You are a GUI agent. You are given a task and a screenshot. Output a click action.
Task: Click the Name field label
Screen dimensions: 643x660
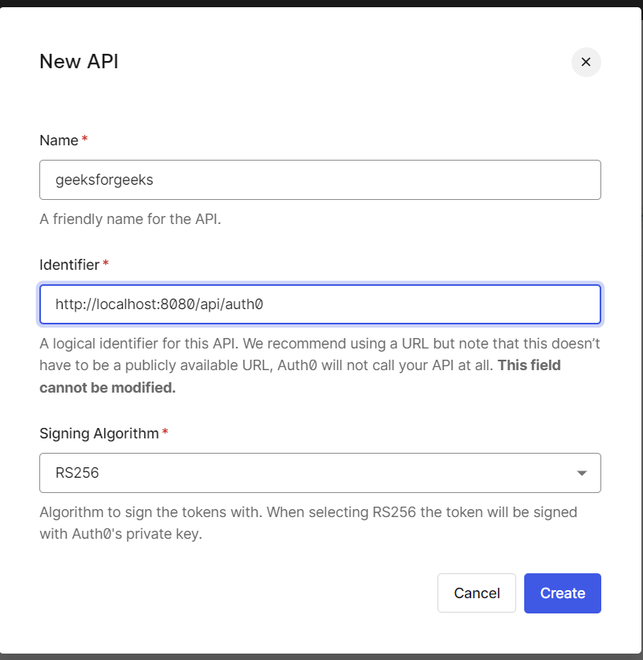tap(59, 140)
